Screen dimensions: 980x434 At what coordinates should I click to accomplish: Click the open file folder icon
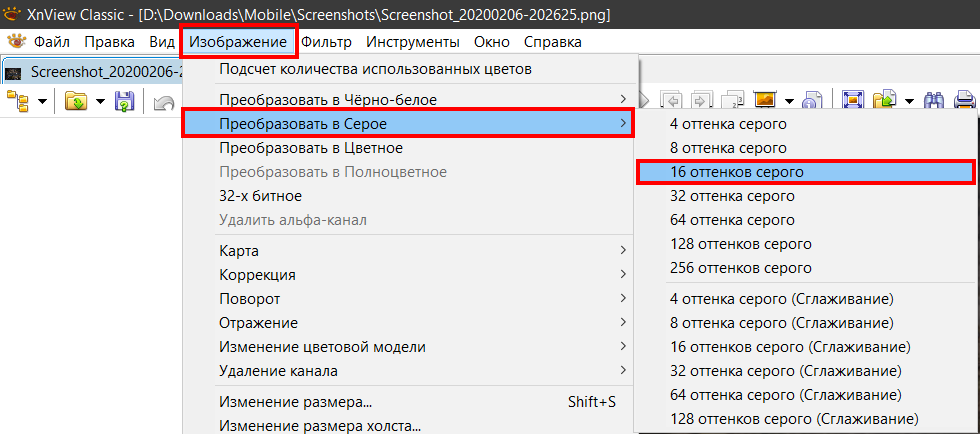pos(76,100)
